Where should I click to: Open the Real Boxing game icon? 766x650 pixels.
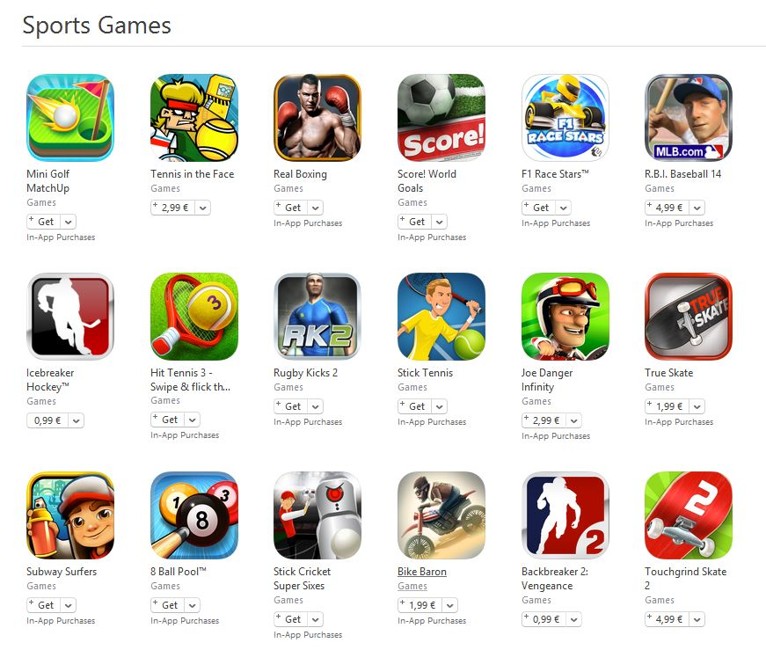click(x=318, y=118)
